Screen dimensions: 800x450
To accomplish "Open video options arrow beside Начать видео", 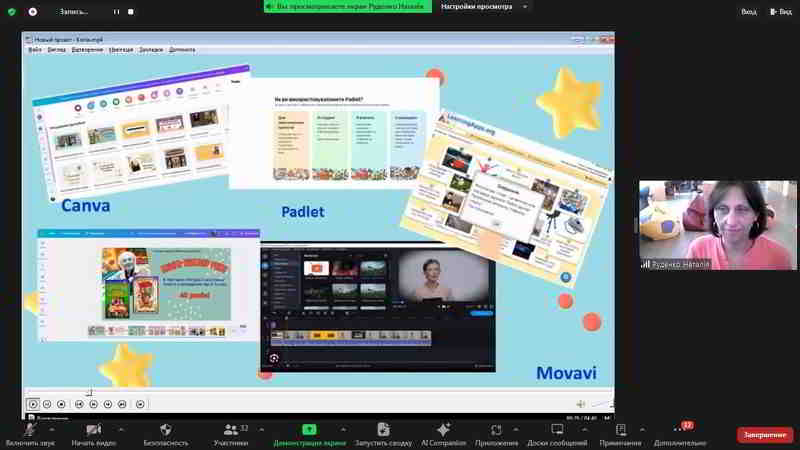I will click(121, 430).
